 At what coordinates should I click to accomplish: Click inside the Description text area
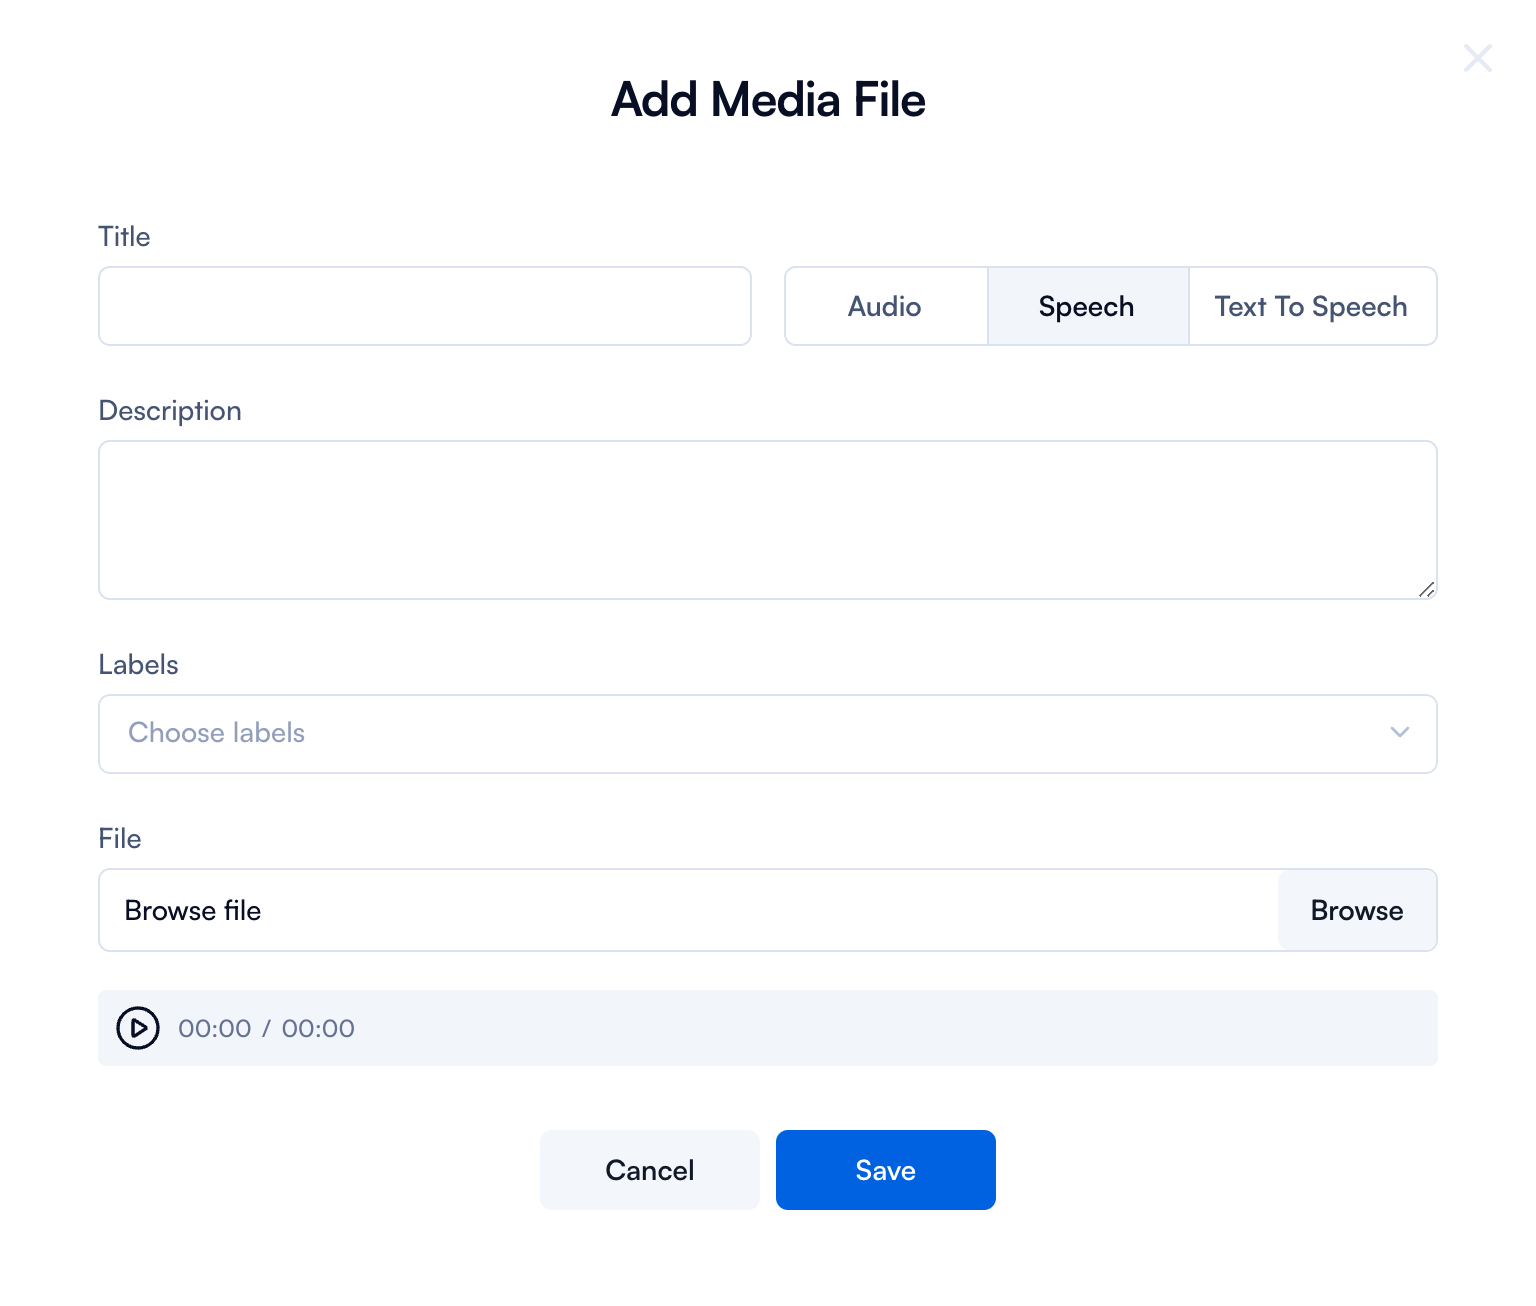(x=766, y=519)
